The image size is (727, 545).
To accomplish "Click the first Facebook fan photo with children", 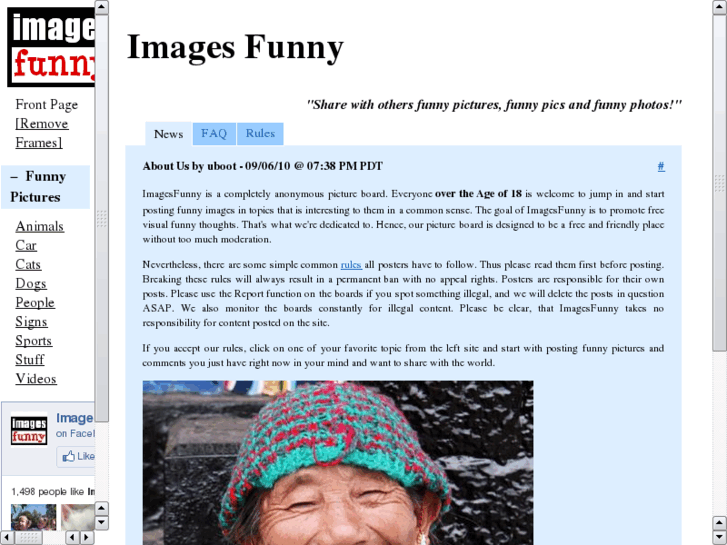I will (x=33, y=517).
